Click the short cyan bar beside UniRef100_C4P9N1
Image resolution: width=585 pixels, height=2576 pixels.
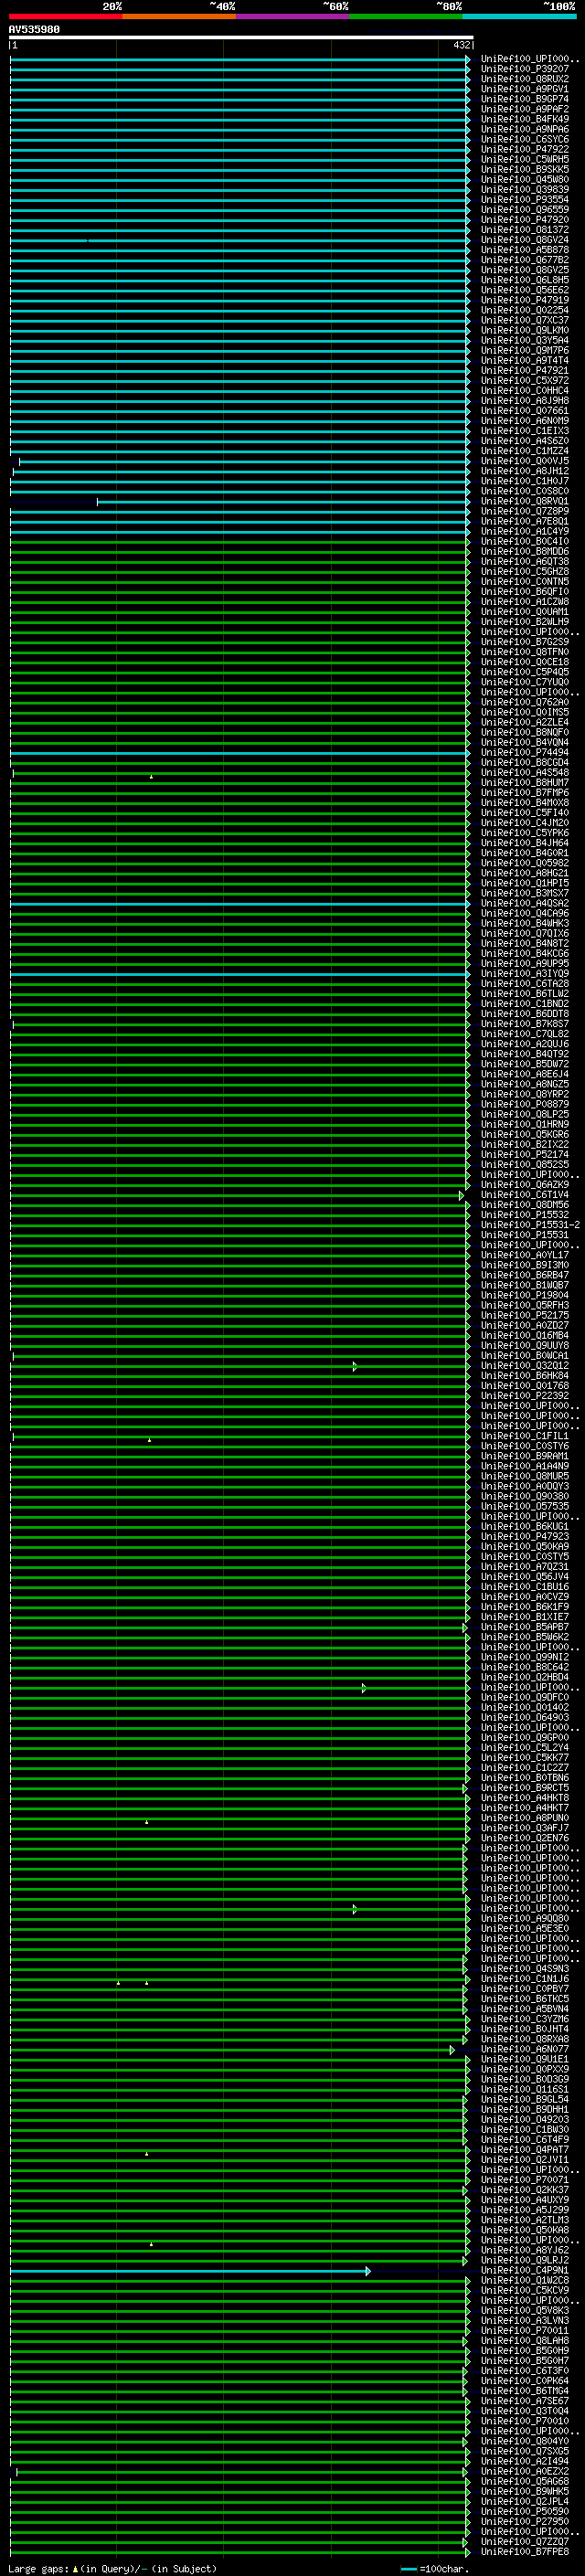pyautogui.click(x=190, y=2271)
